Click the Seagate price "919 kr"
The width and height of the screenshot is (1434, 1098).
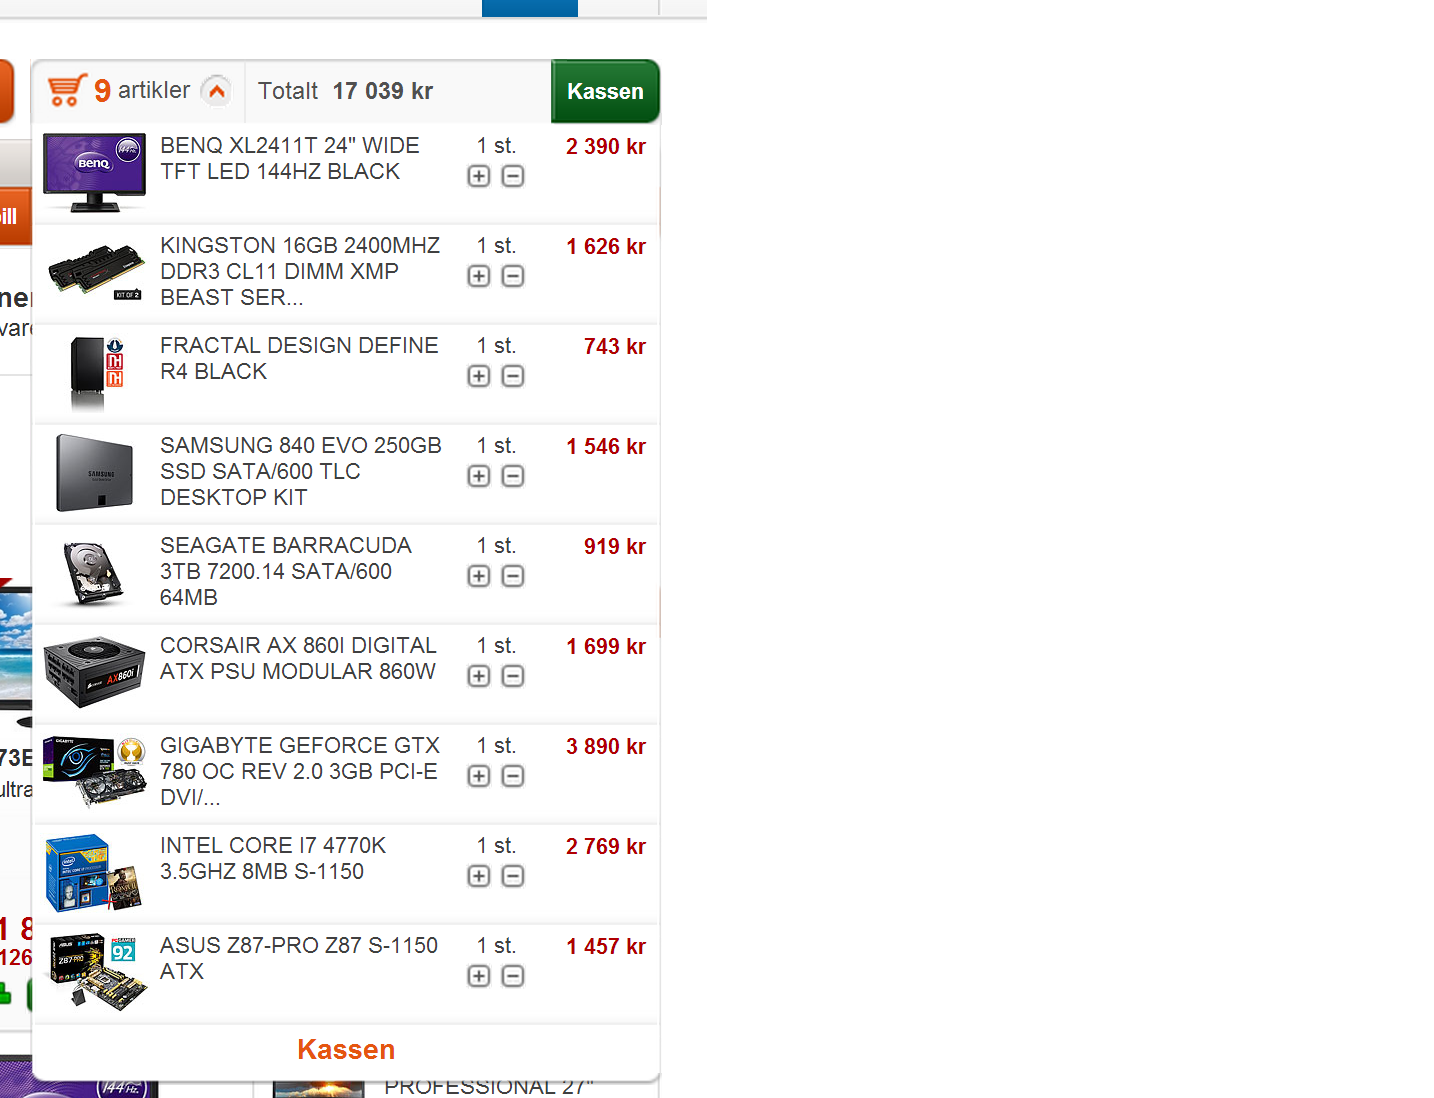point(615,547)
